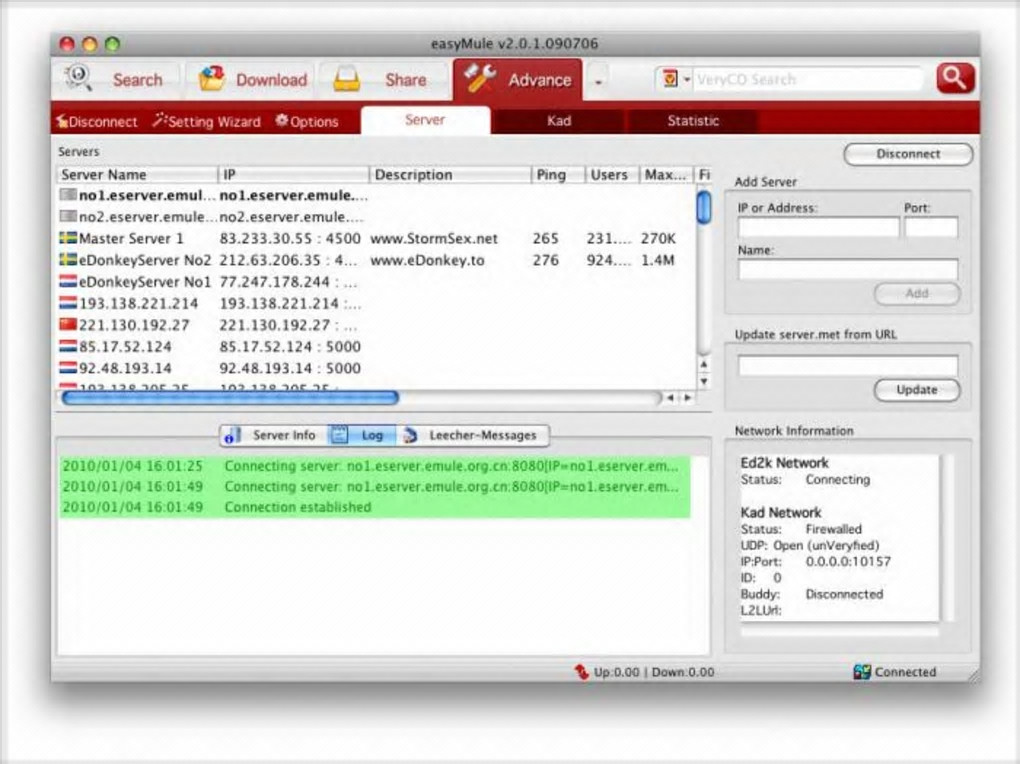
Task: Click the Master Server 1 flag icon
Action: click(68, 238)
